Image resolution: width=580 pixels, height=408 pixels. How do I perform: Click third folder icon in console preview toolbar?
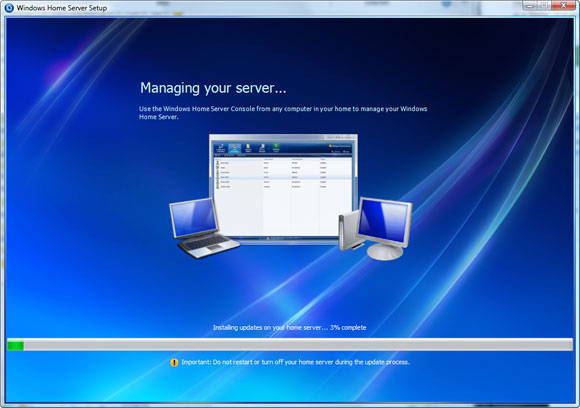[x=248, y=148]
